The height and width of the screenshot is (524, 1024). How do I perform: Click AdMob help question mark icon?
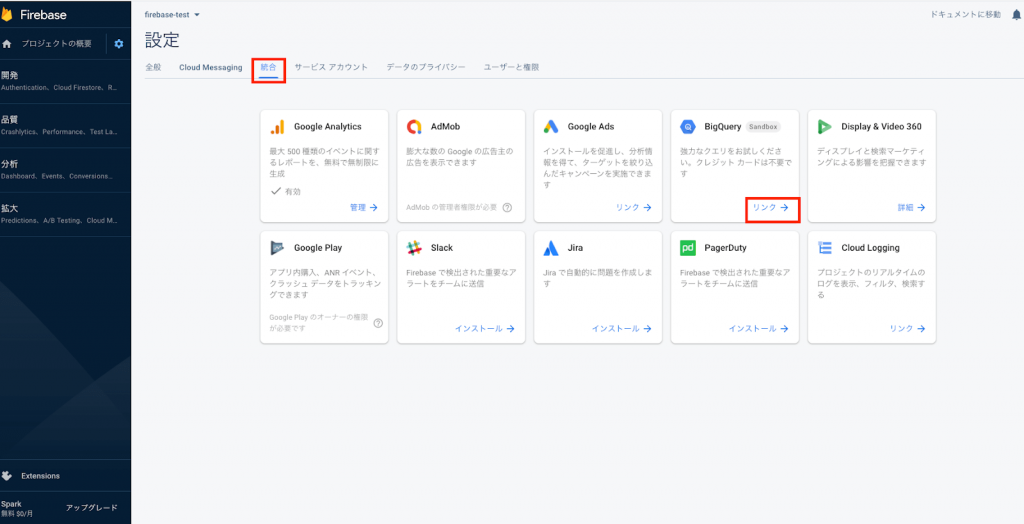[x=507, y=208]
